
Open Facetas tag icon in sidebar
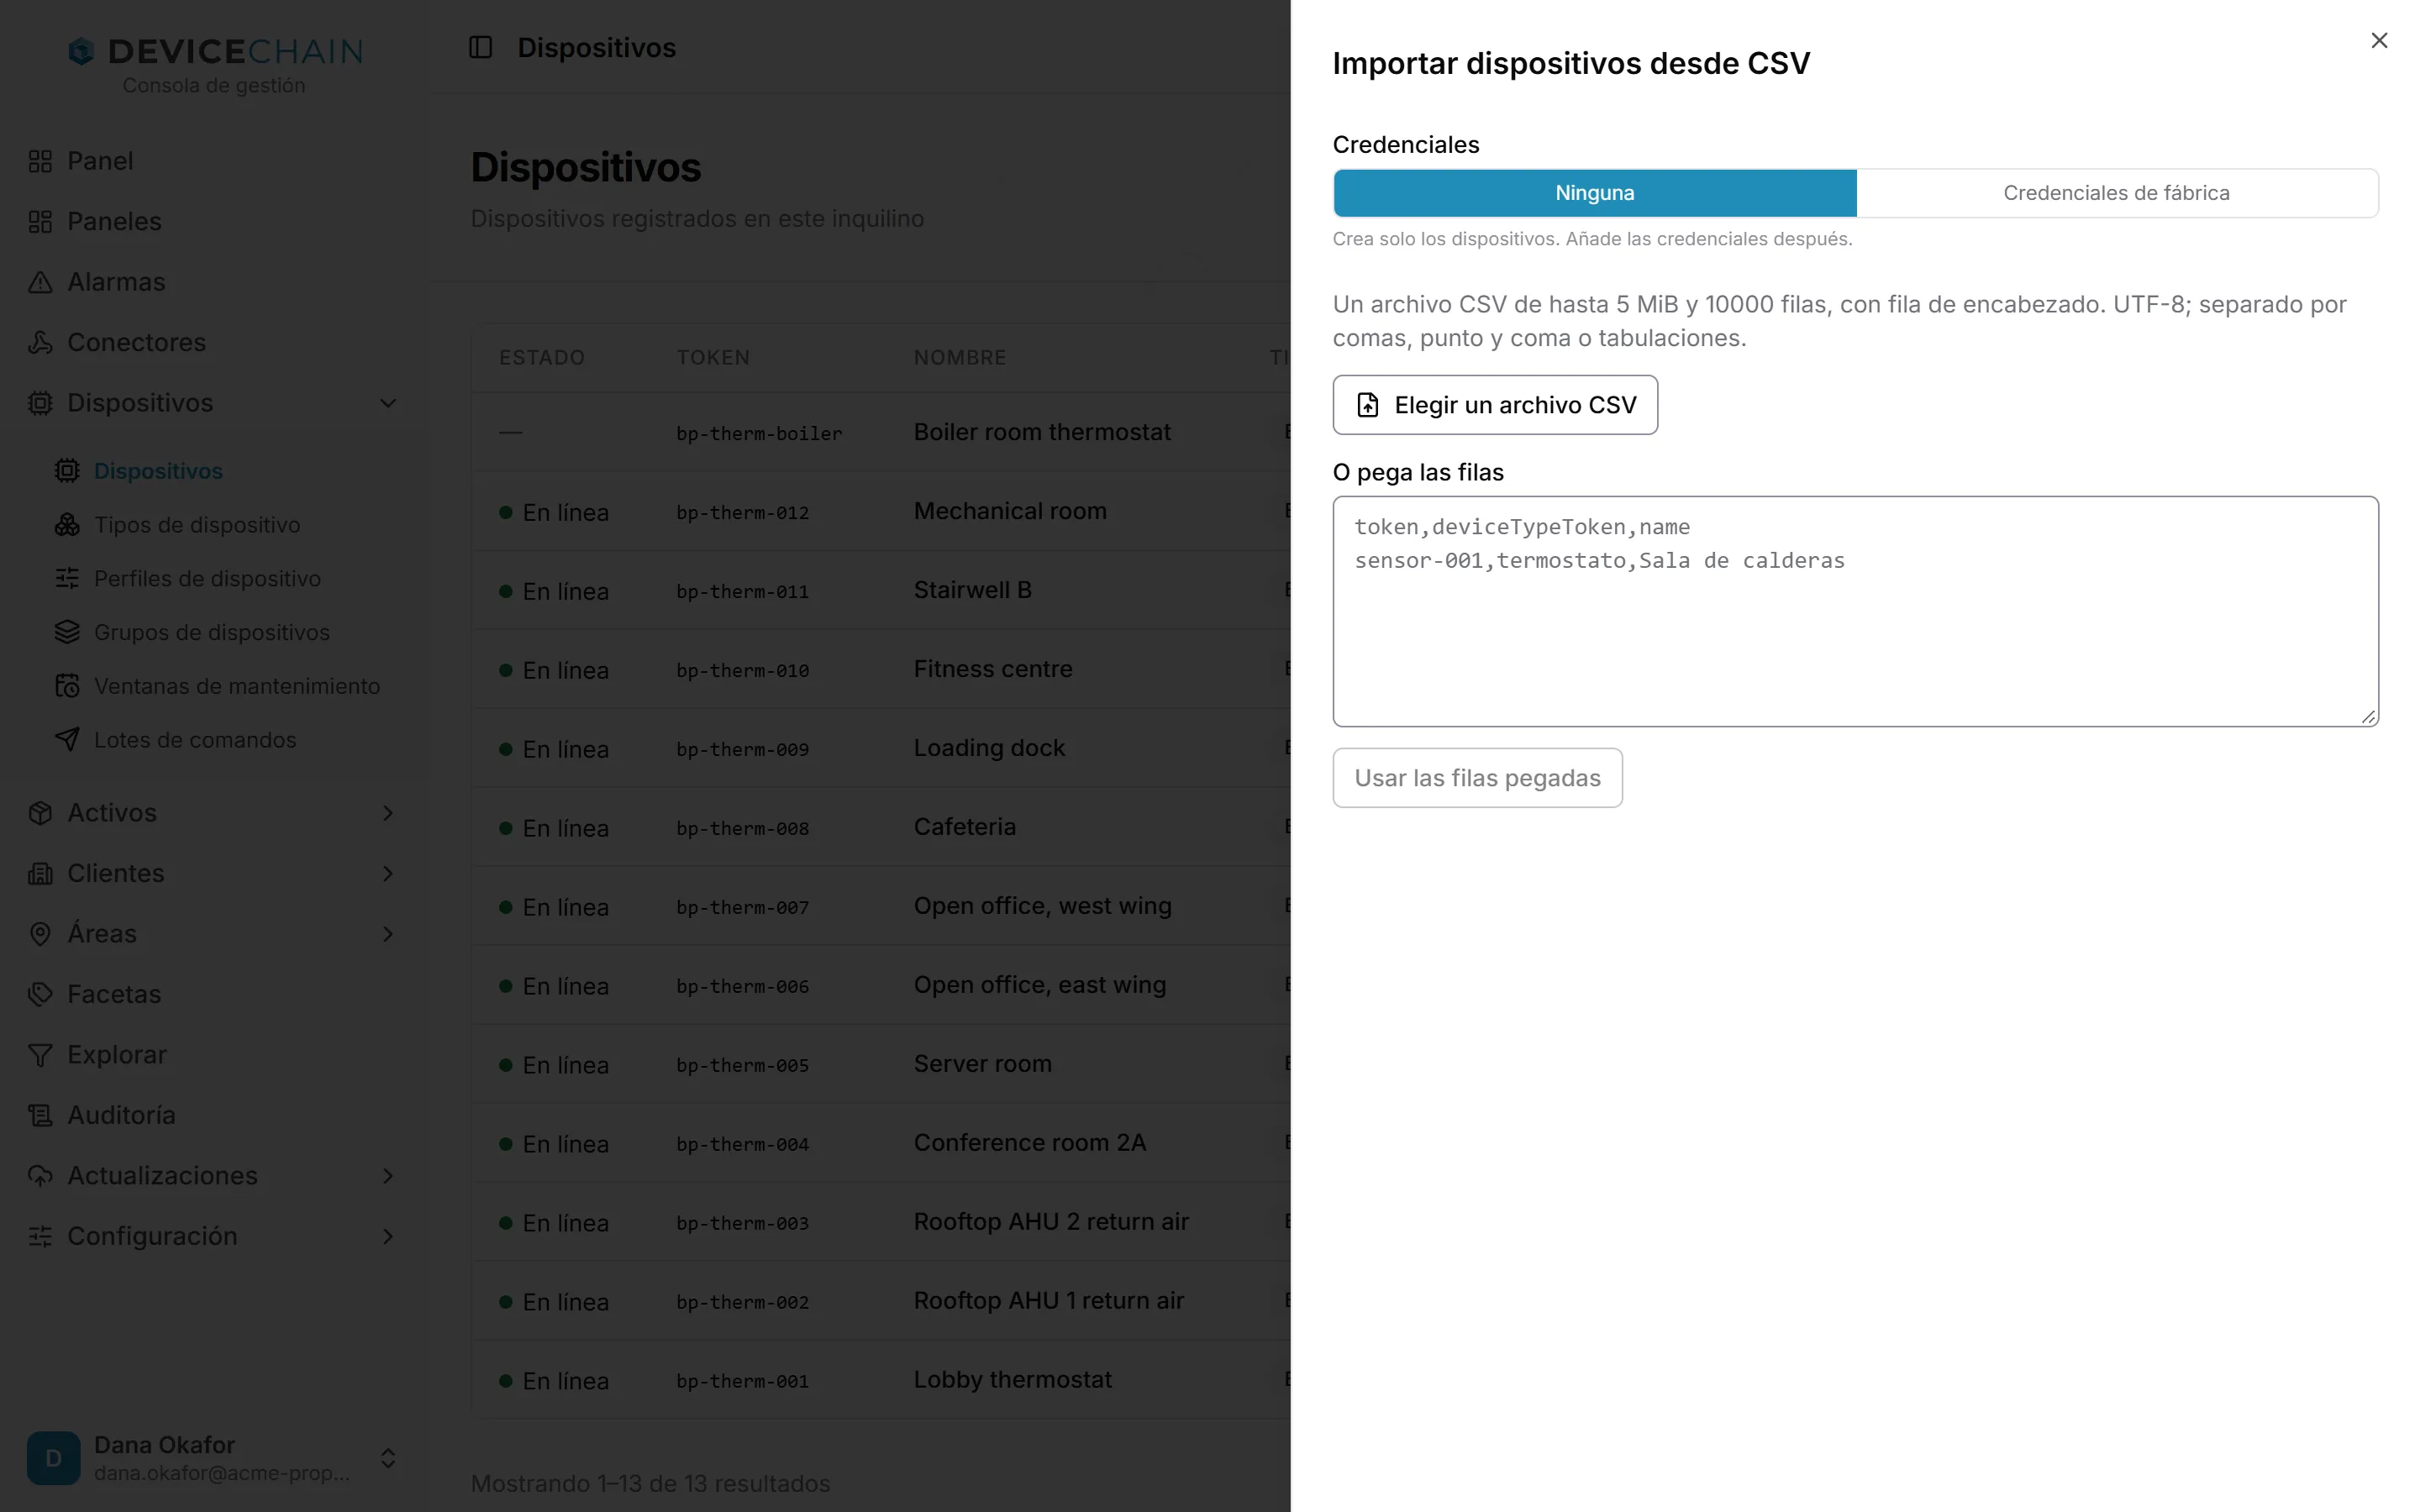40,994
